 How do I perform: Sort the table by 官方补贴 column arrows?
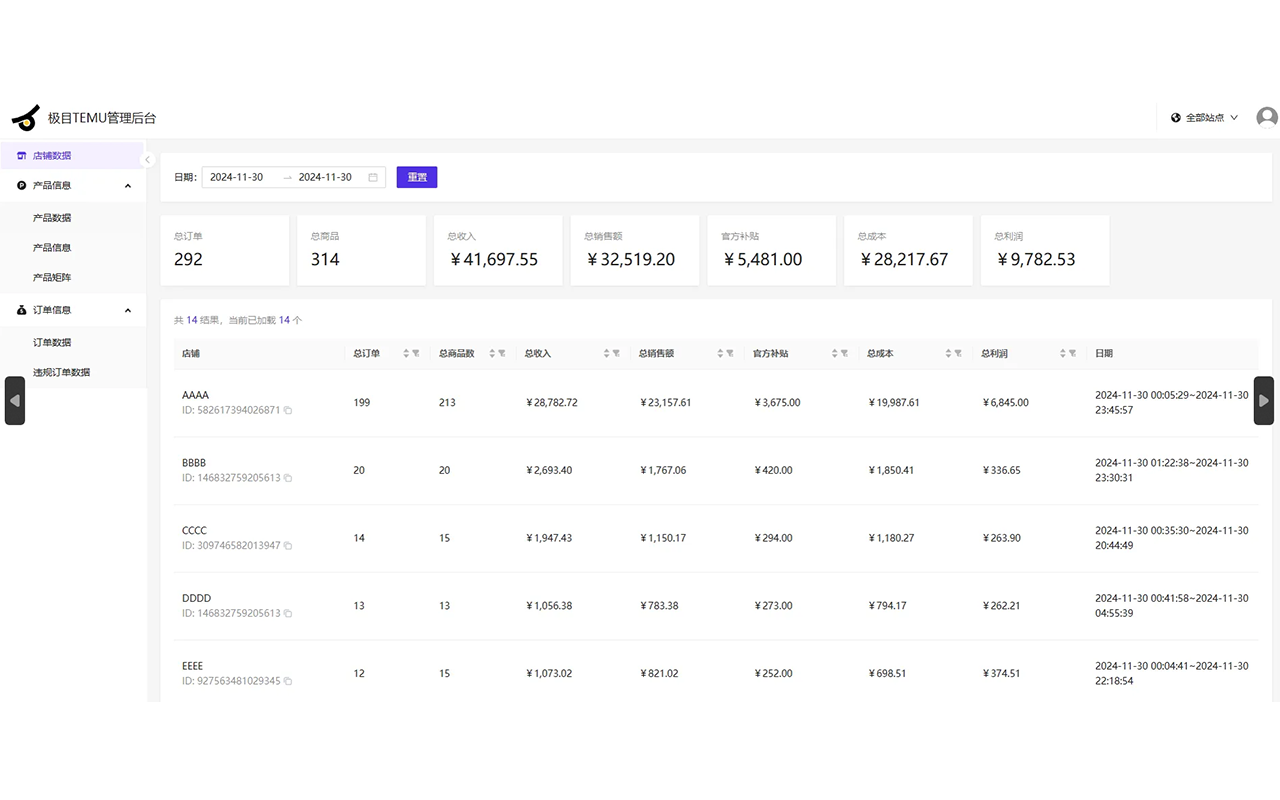(834, 353)
